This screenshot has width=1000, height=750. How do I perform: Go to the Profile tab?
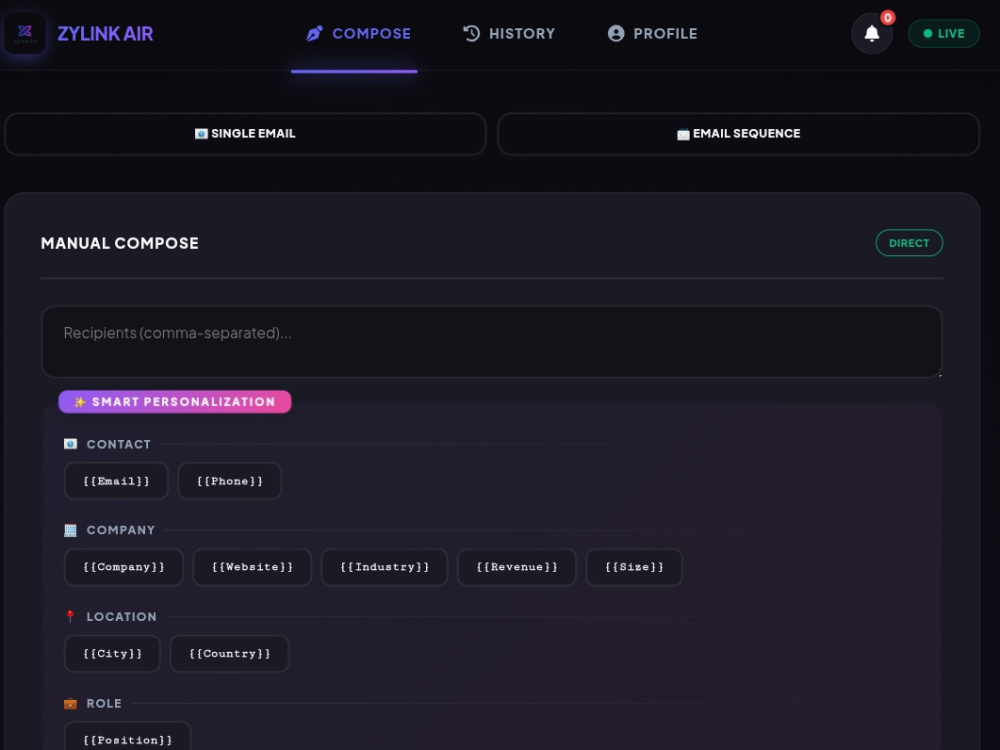[x=652, y=34]
